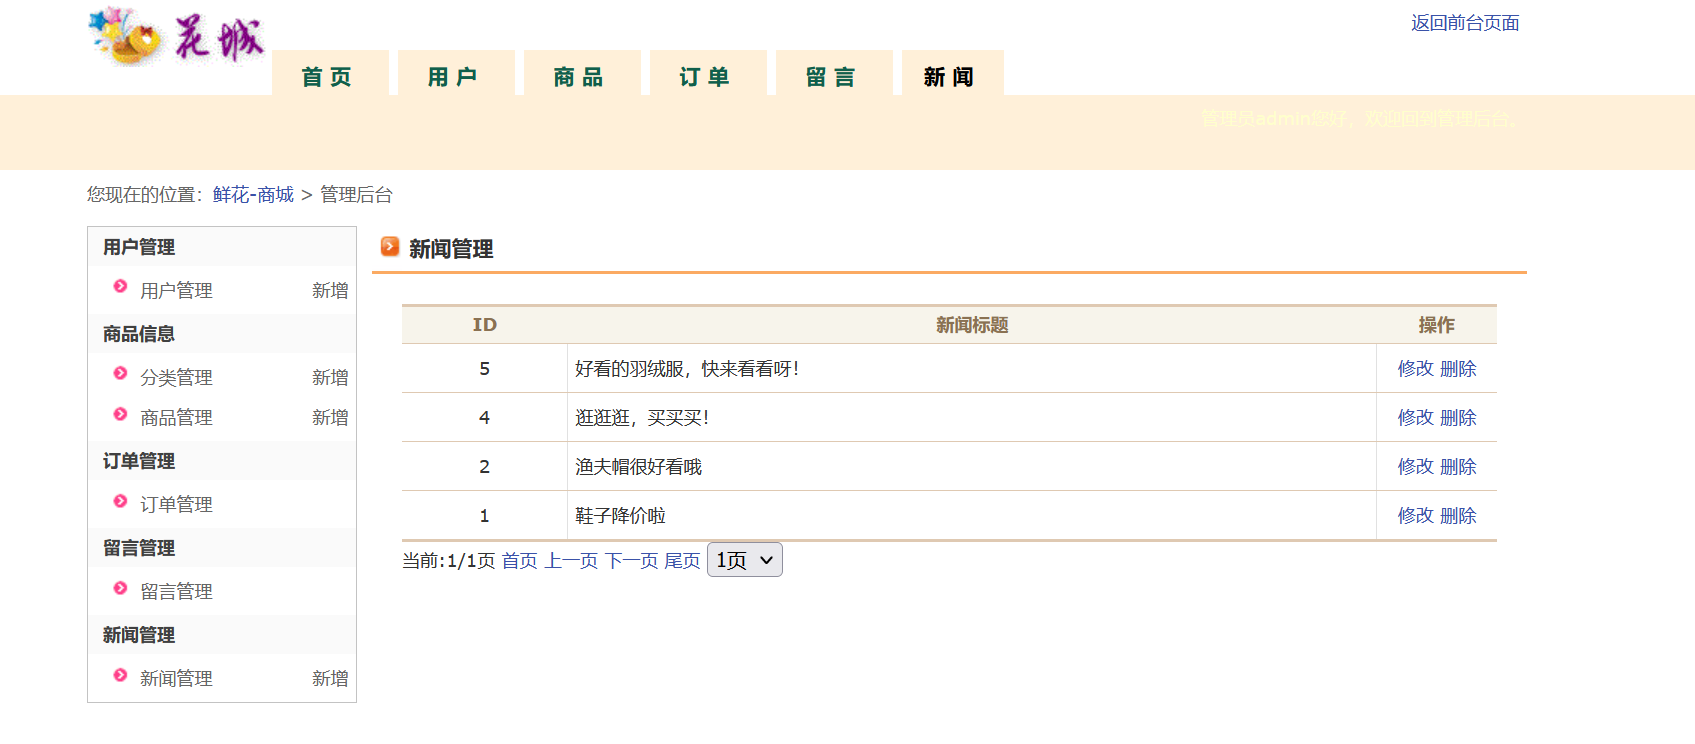
Task: Click the 管理后台 breadcrumb text
Action: (x=356, y=195)
